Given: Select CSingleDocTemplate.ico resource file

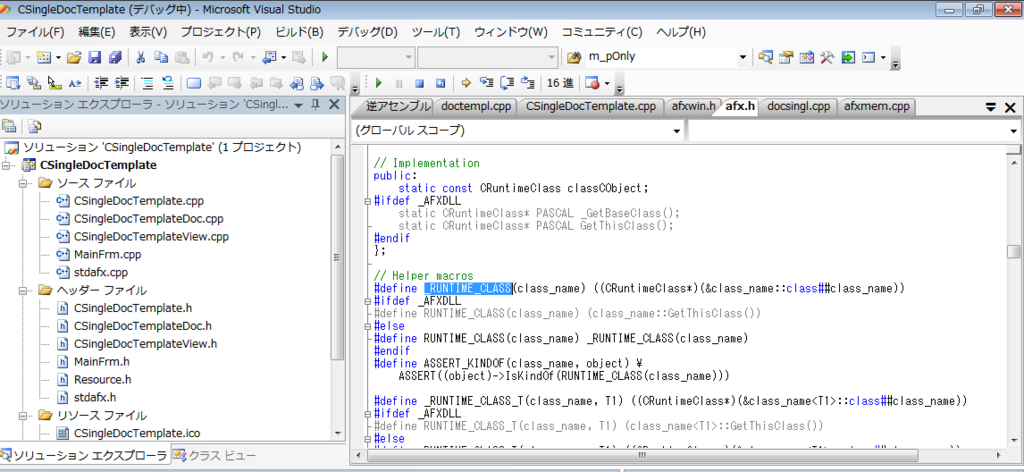Looking at the screenshot, I should [x=137, y=432].
